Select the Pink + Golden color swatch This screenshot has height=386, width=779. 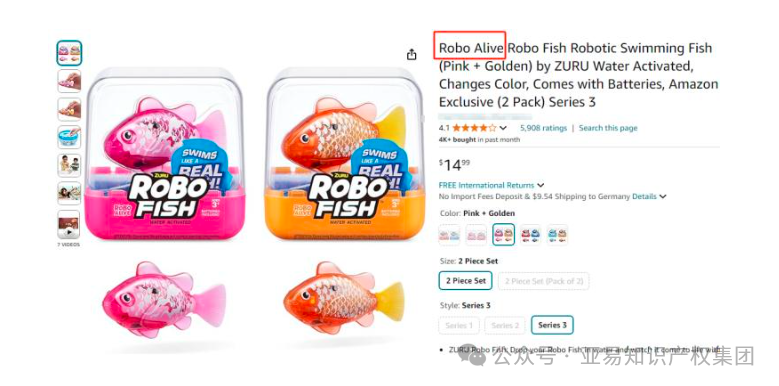(503, 234)
